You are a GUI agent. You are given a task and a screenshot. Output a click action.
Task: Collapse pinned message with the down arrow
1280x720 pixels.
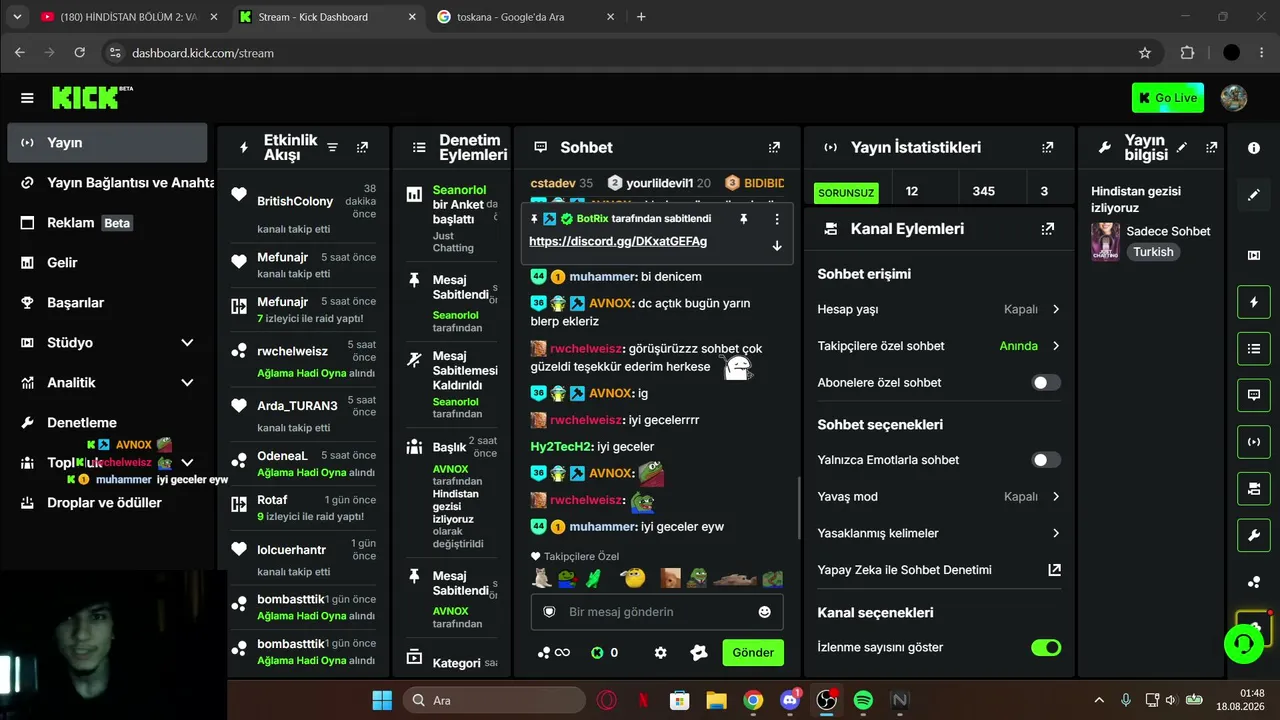777,245
